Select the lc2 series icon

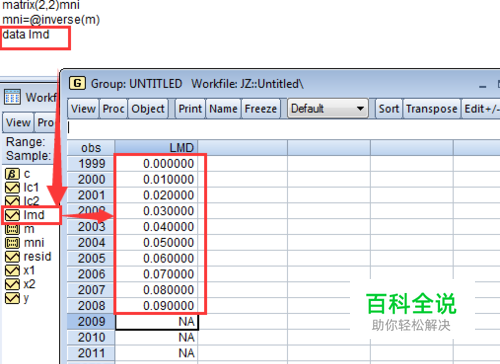pos(12,201)
